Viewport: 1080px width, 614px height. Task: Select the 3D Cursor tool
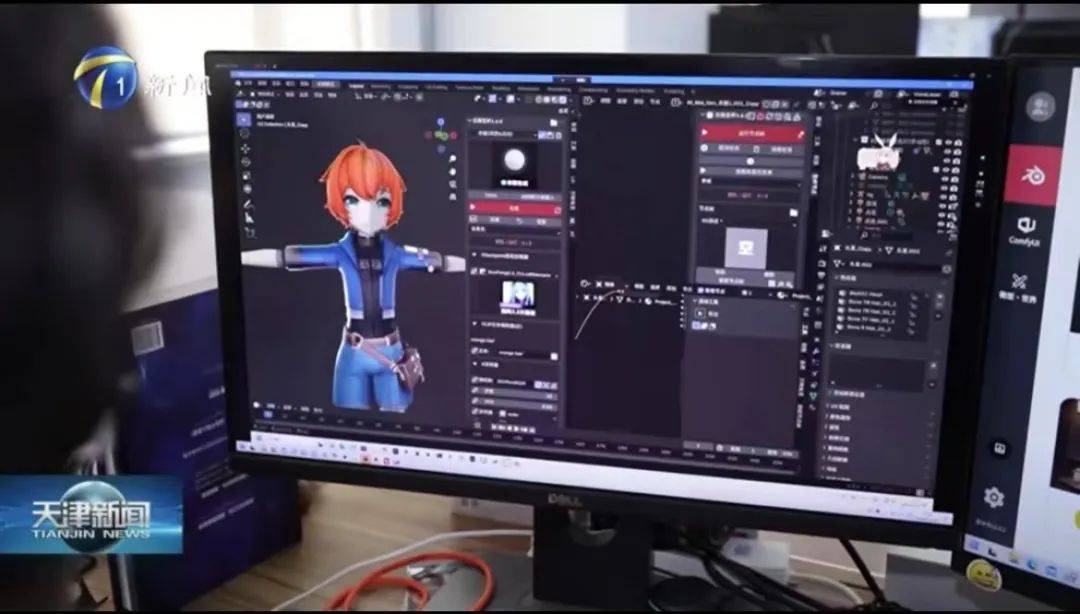[x=245, y=134]
